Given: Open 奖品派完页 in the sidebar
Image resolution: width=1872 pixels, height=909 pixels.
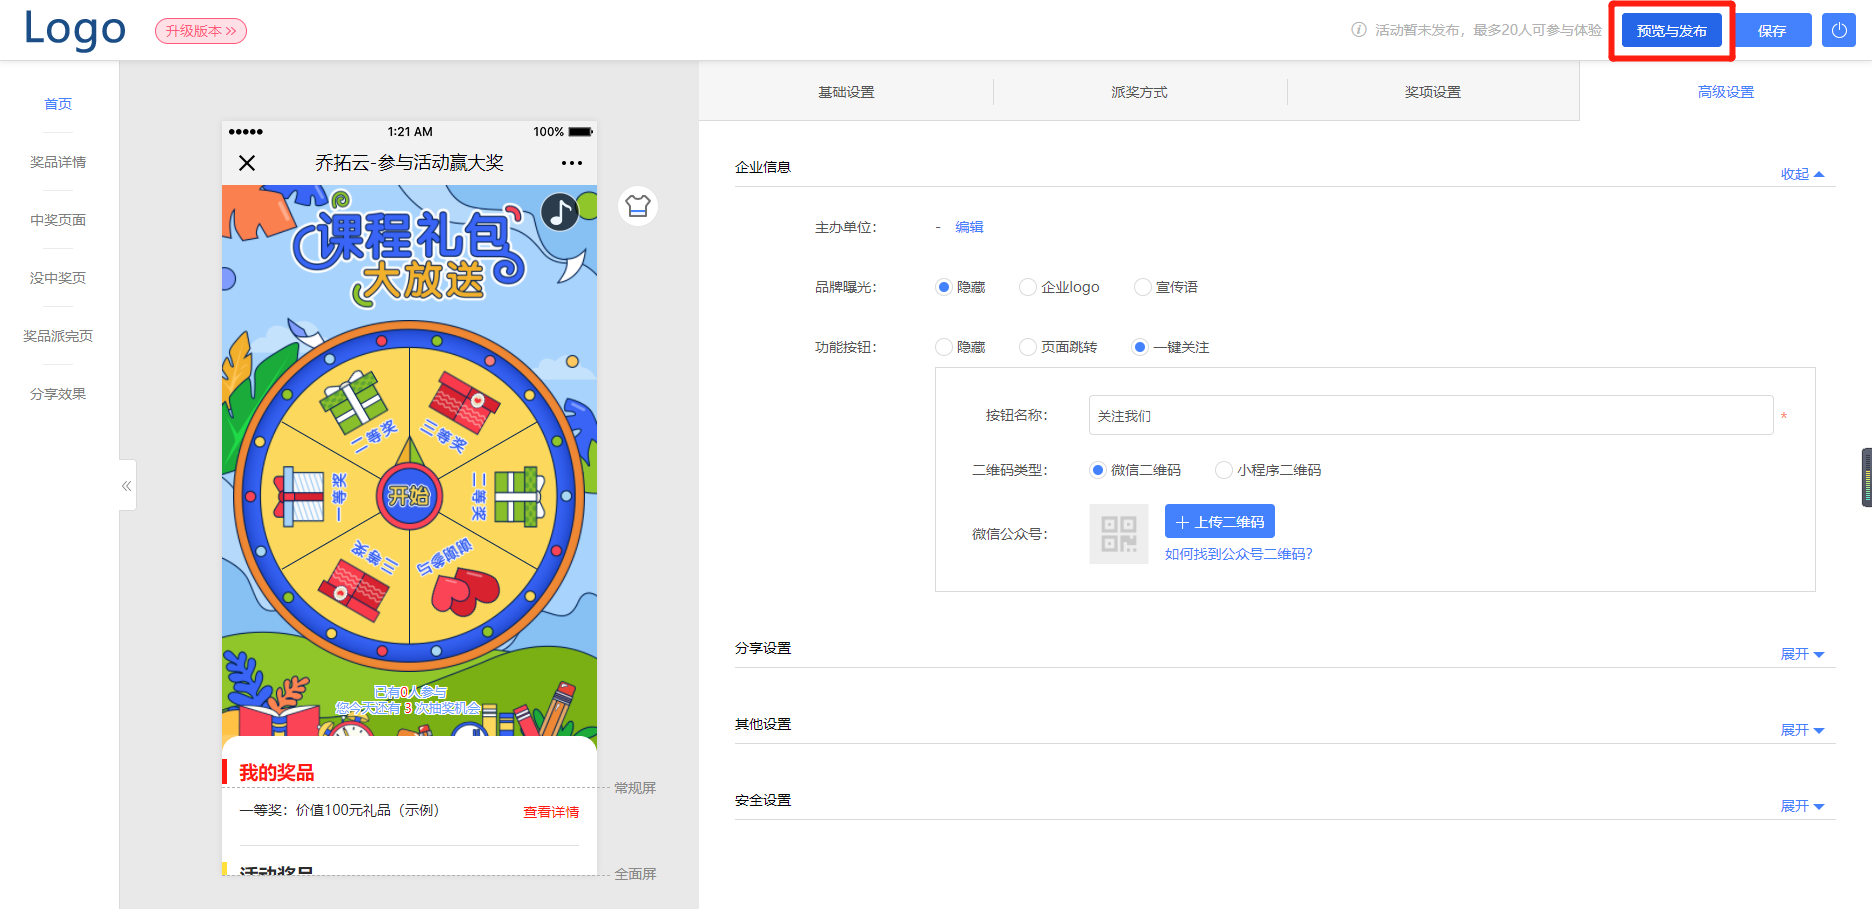Looking at the screenshot, I should tap(58, 336).
